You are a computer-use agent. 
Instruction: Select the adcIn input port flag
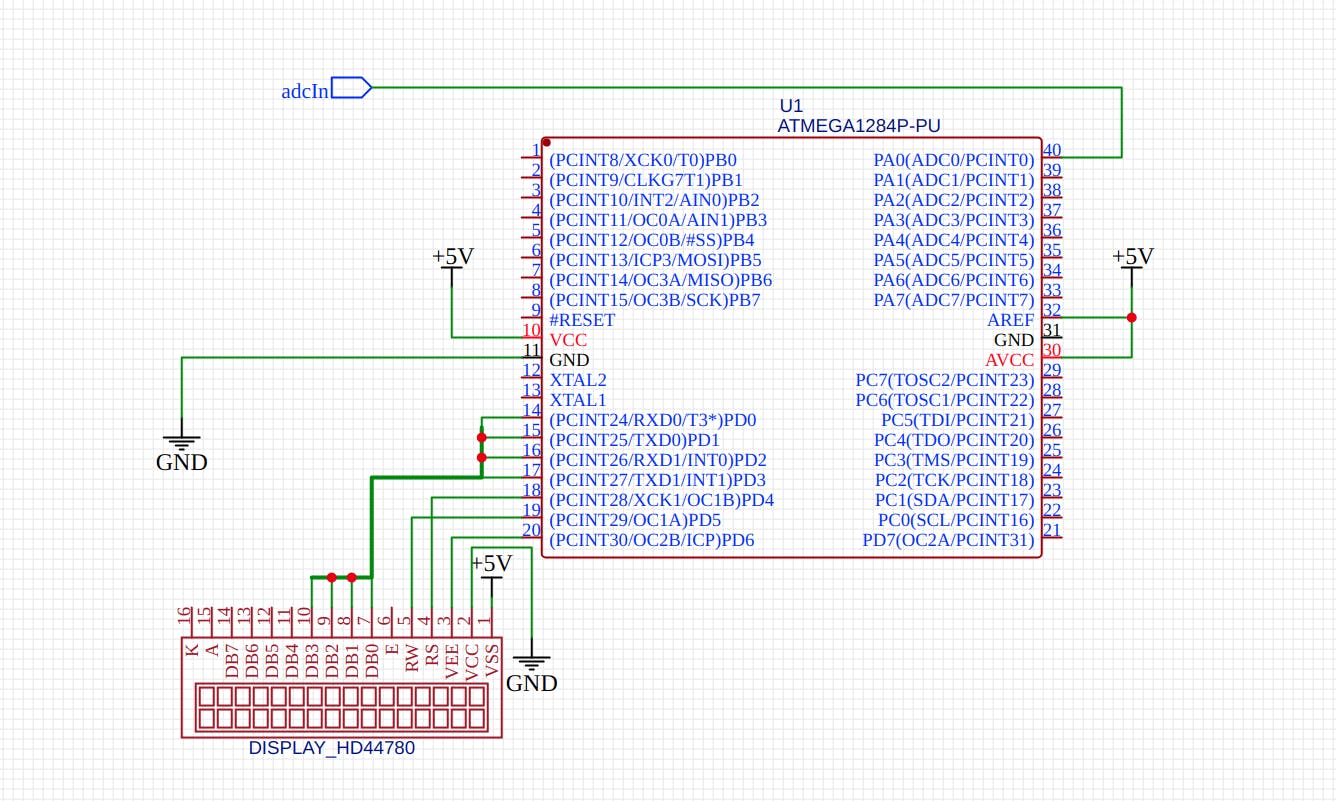pos(352,87)
